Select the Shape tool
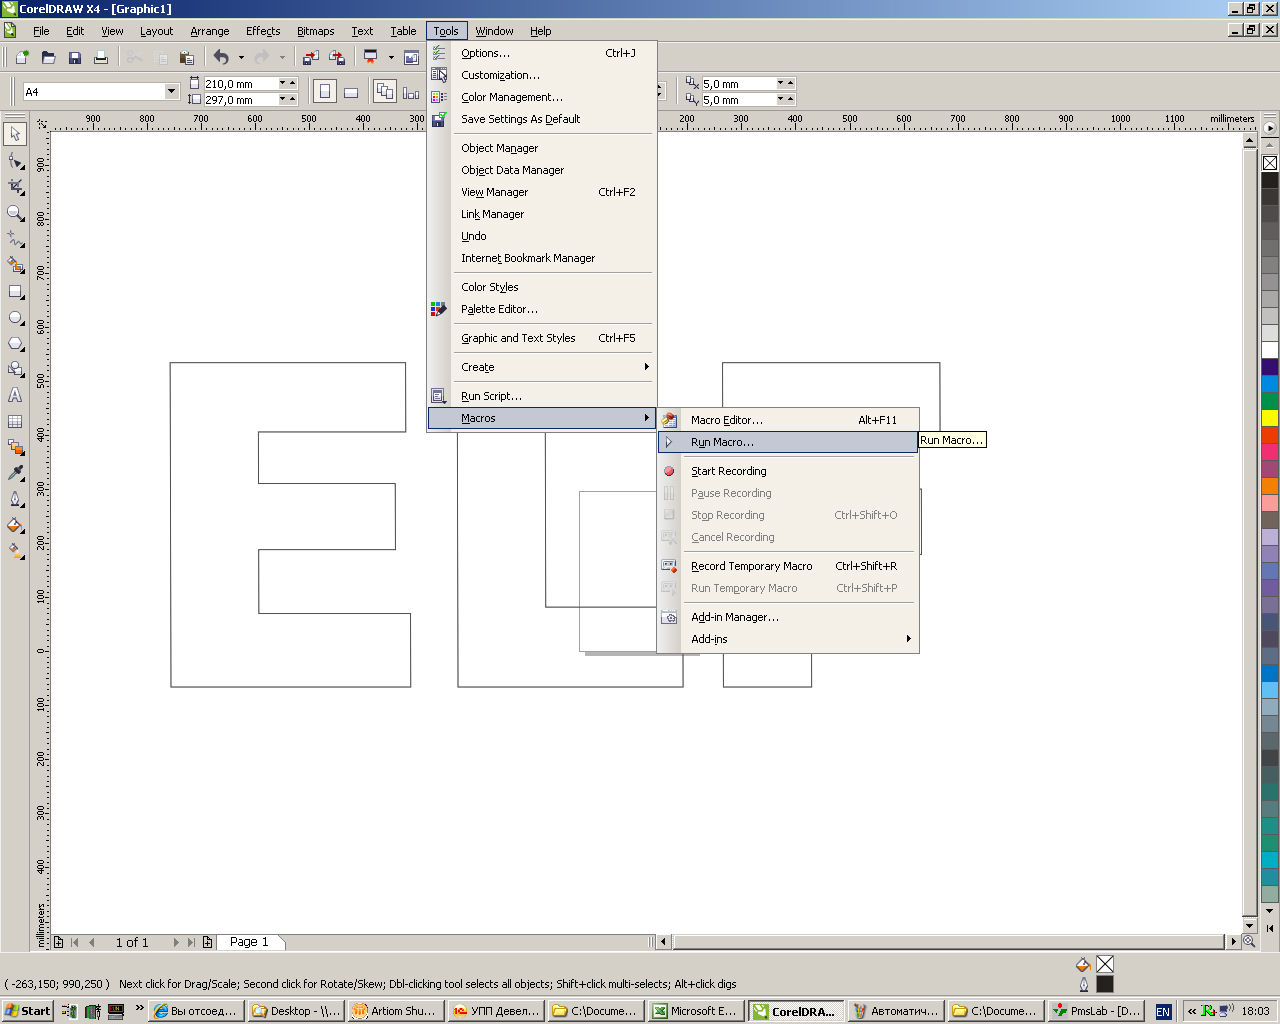 (15, 160)
